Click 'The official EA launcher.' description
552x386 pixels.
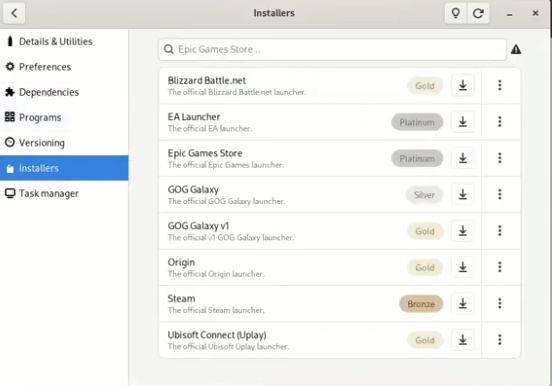210,129
